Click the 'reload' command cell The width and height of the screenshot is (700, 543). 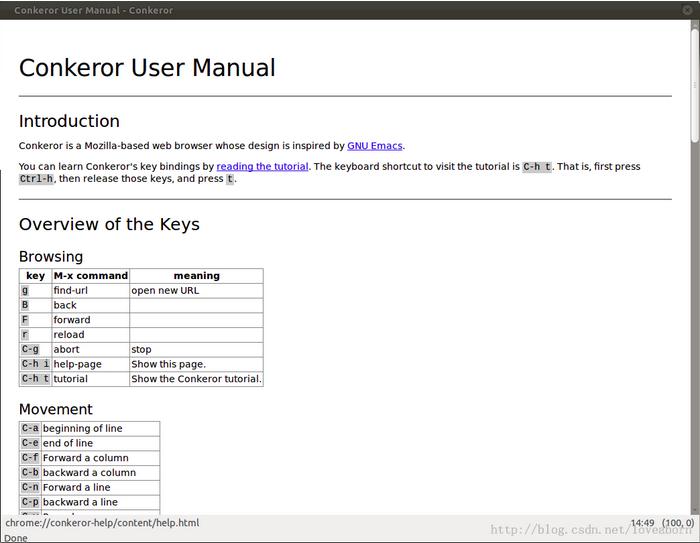pyautogui.click(x=91, y=335)
